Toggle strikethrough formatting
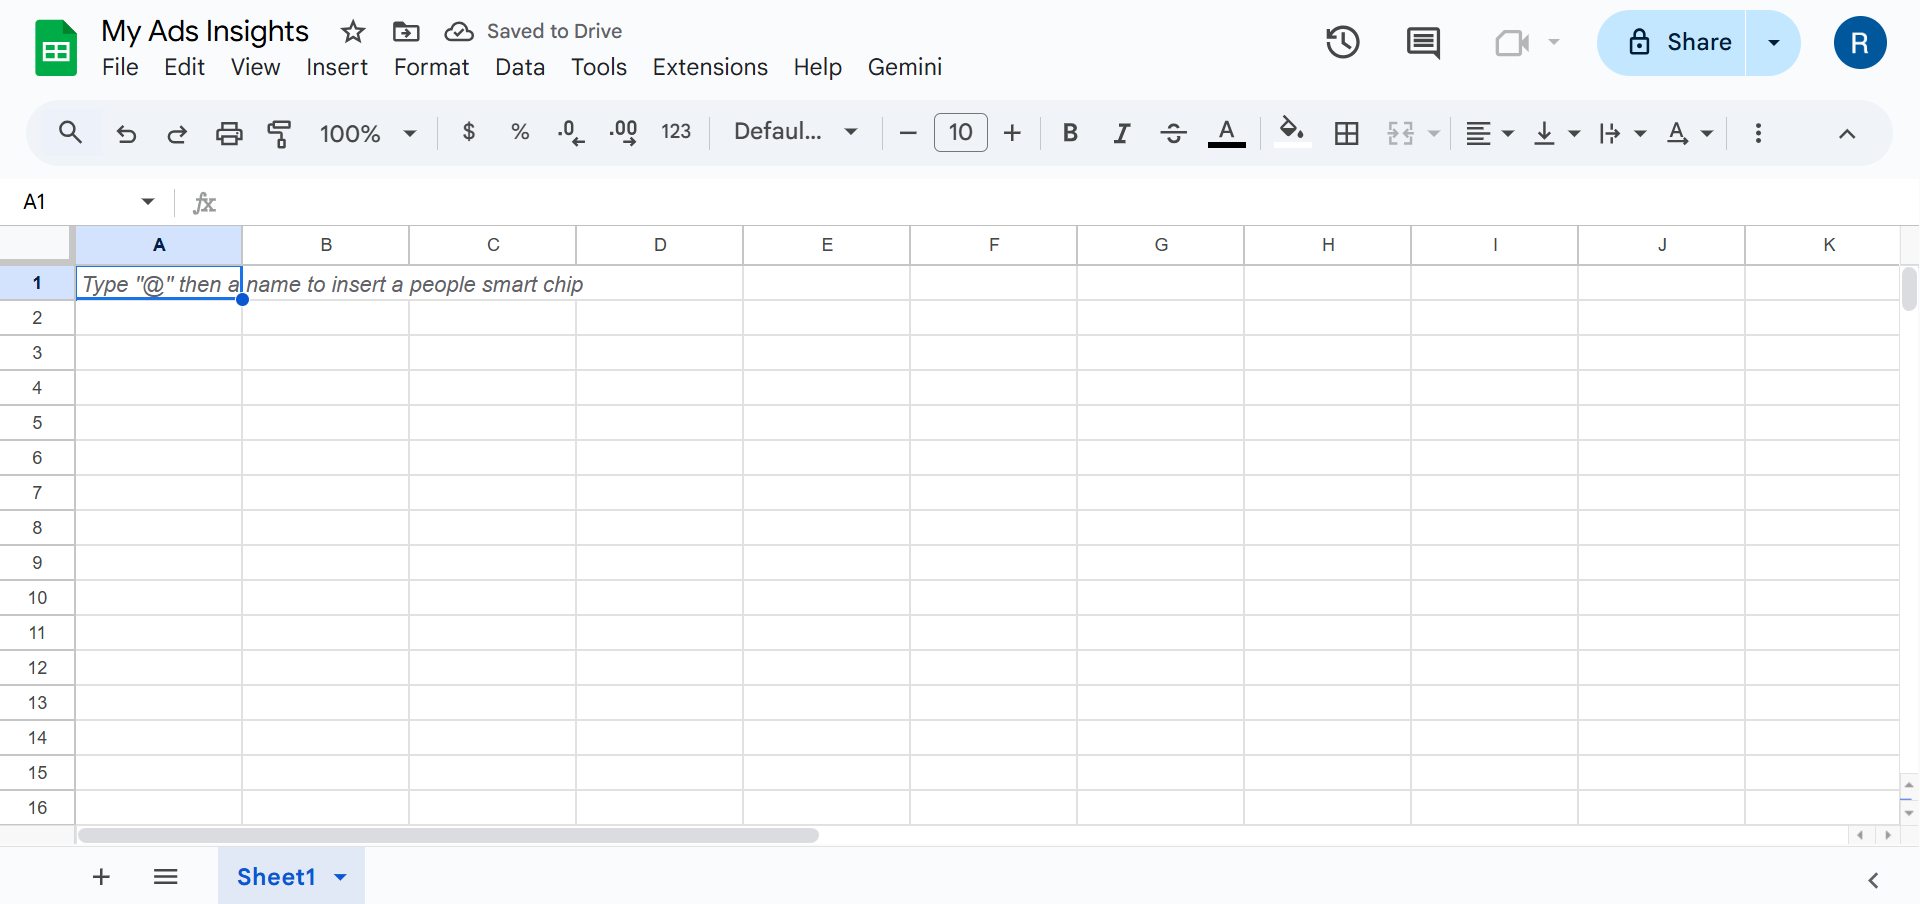1920x904 pixels. click(1173, 132)
